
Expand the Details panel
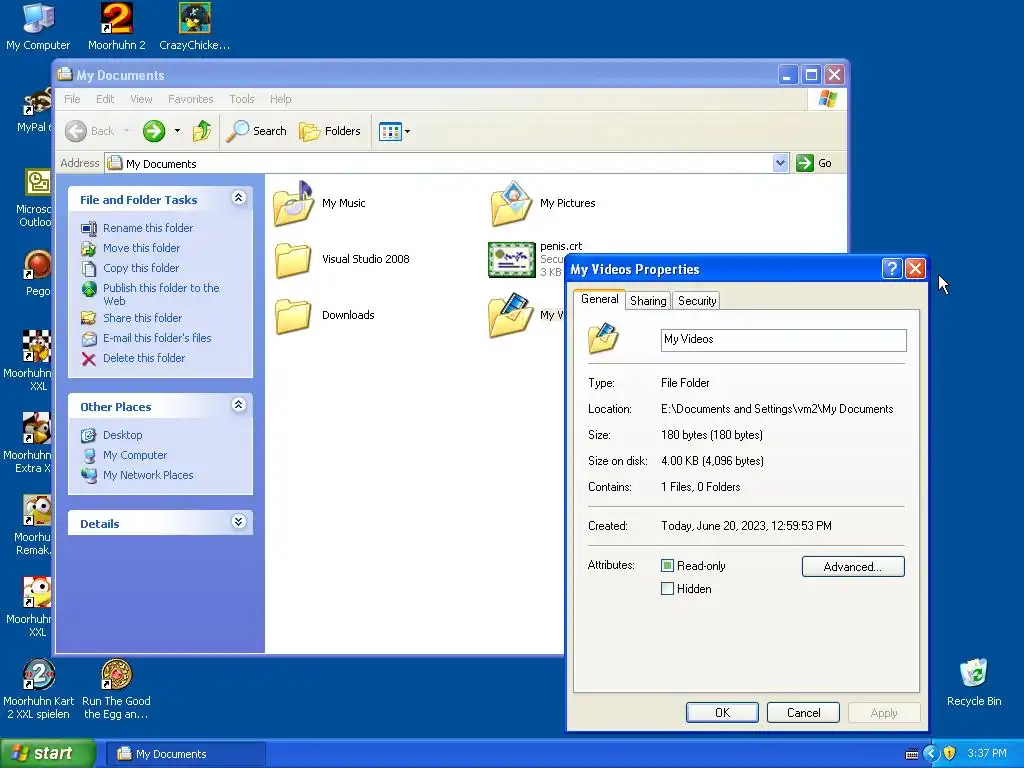pyautogui.click(x=238, y=521)
